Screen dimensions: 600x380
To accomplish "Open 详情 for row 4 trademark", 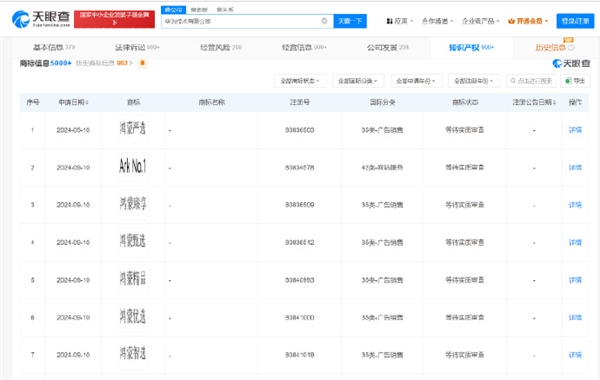I will click(575, 243).
